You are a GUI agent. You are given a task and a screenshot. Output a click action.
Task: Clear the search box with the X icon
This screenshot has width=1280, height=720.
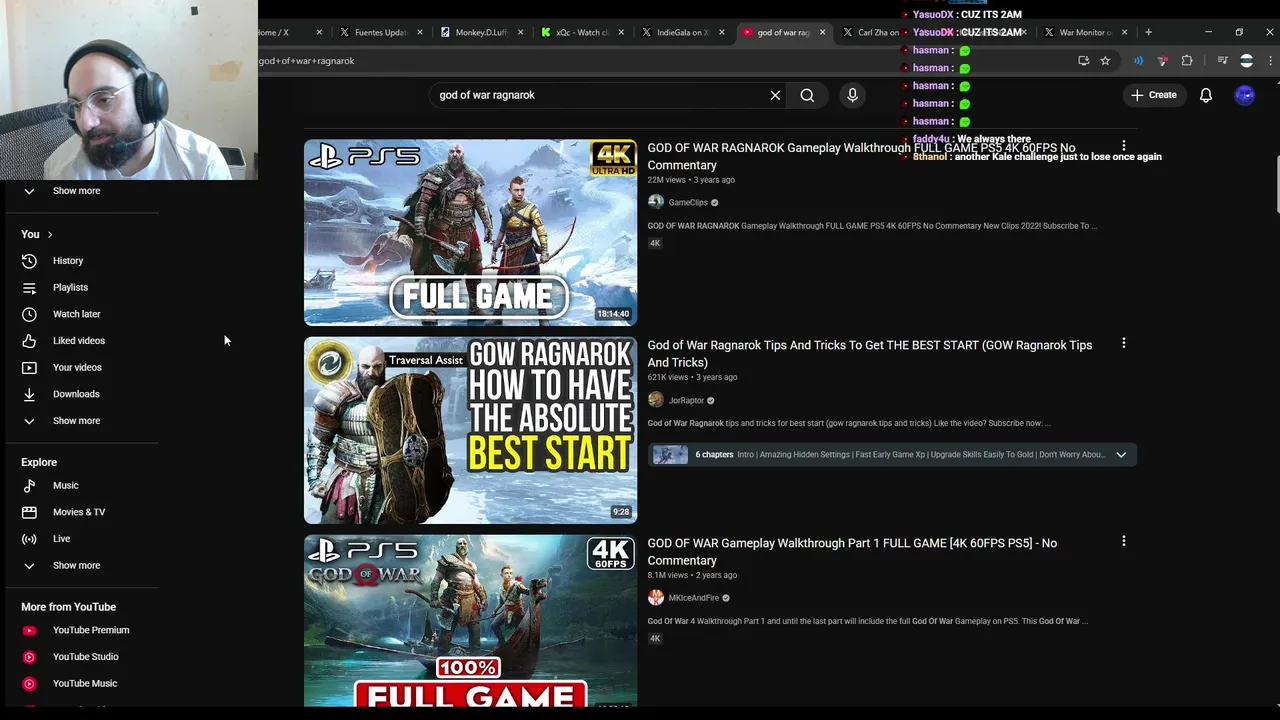(x=775, y=95)
